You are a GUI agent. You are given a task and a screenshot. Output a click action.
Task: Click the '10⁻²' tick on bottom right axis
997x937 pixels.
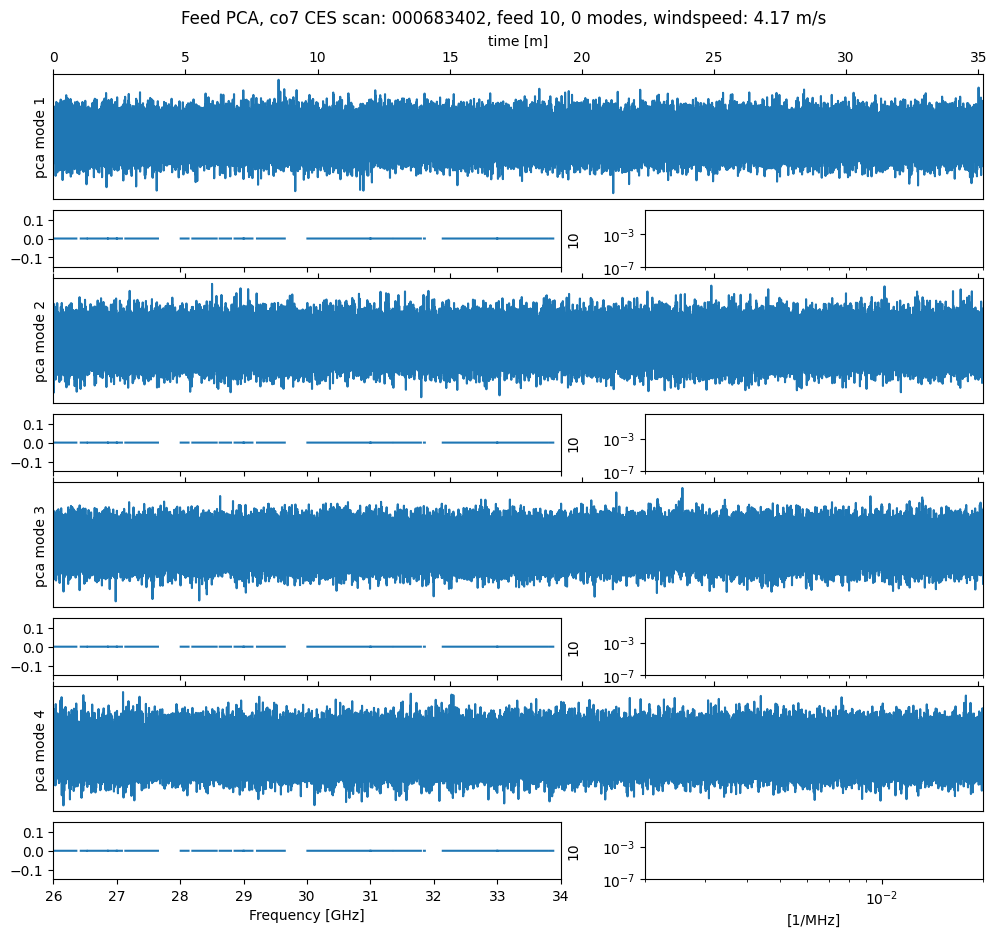click(880, 897)
